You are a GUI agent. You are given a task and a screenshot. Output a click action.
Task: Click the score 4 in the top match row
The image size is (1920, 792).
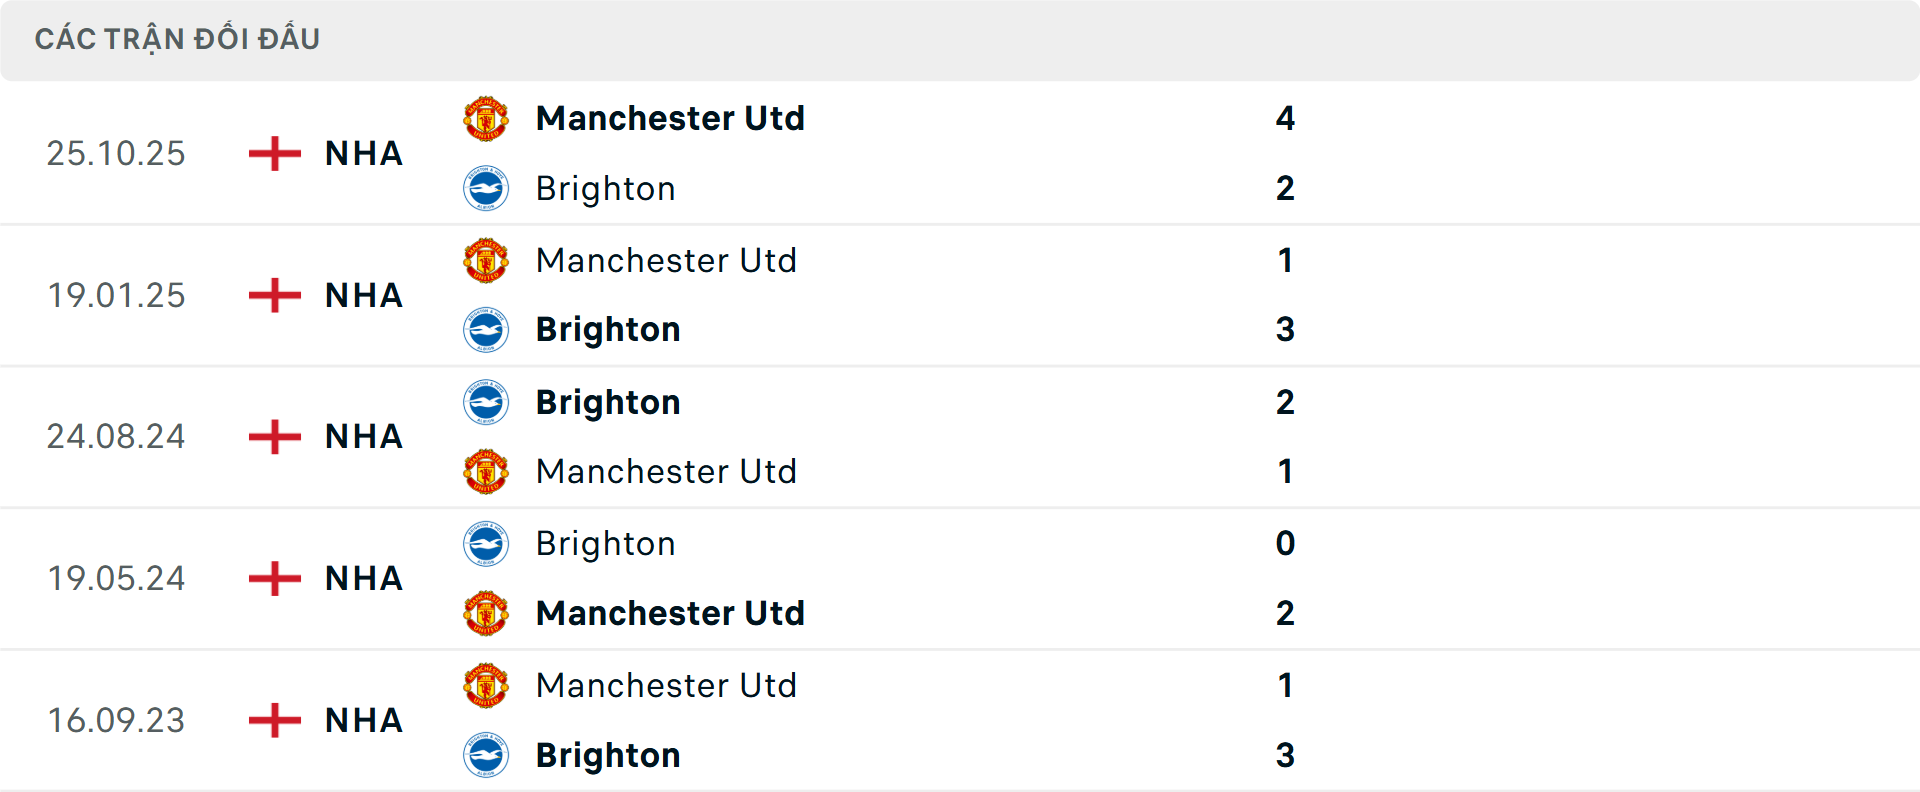[x=1286, y=118]
